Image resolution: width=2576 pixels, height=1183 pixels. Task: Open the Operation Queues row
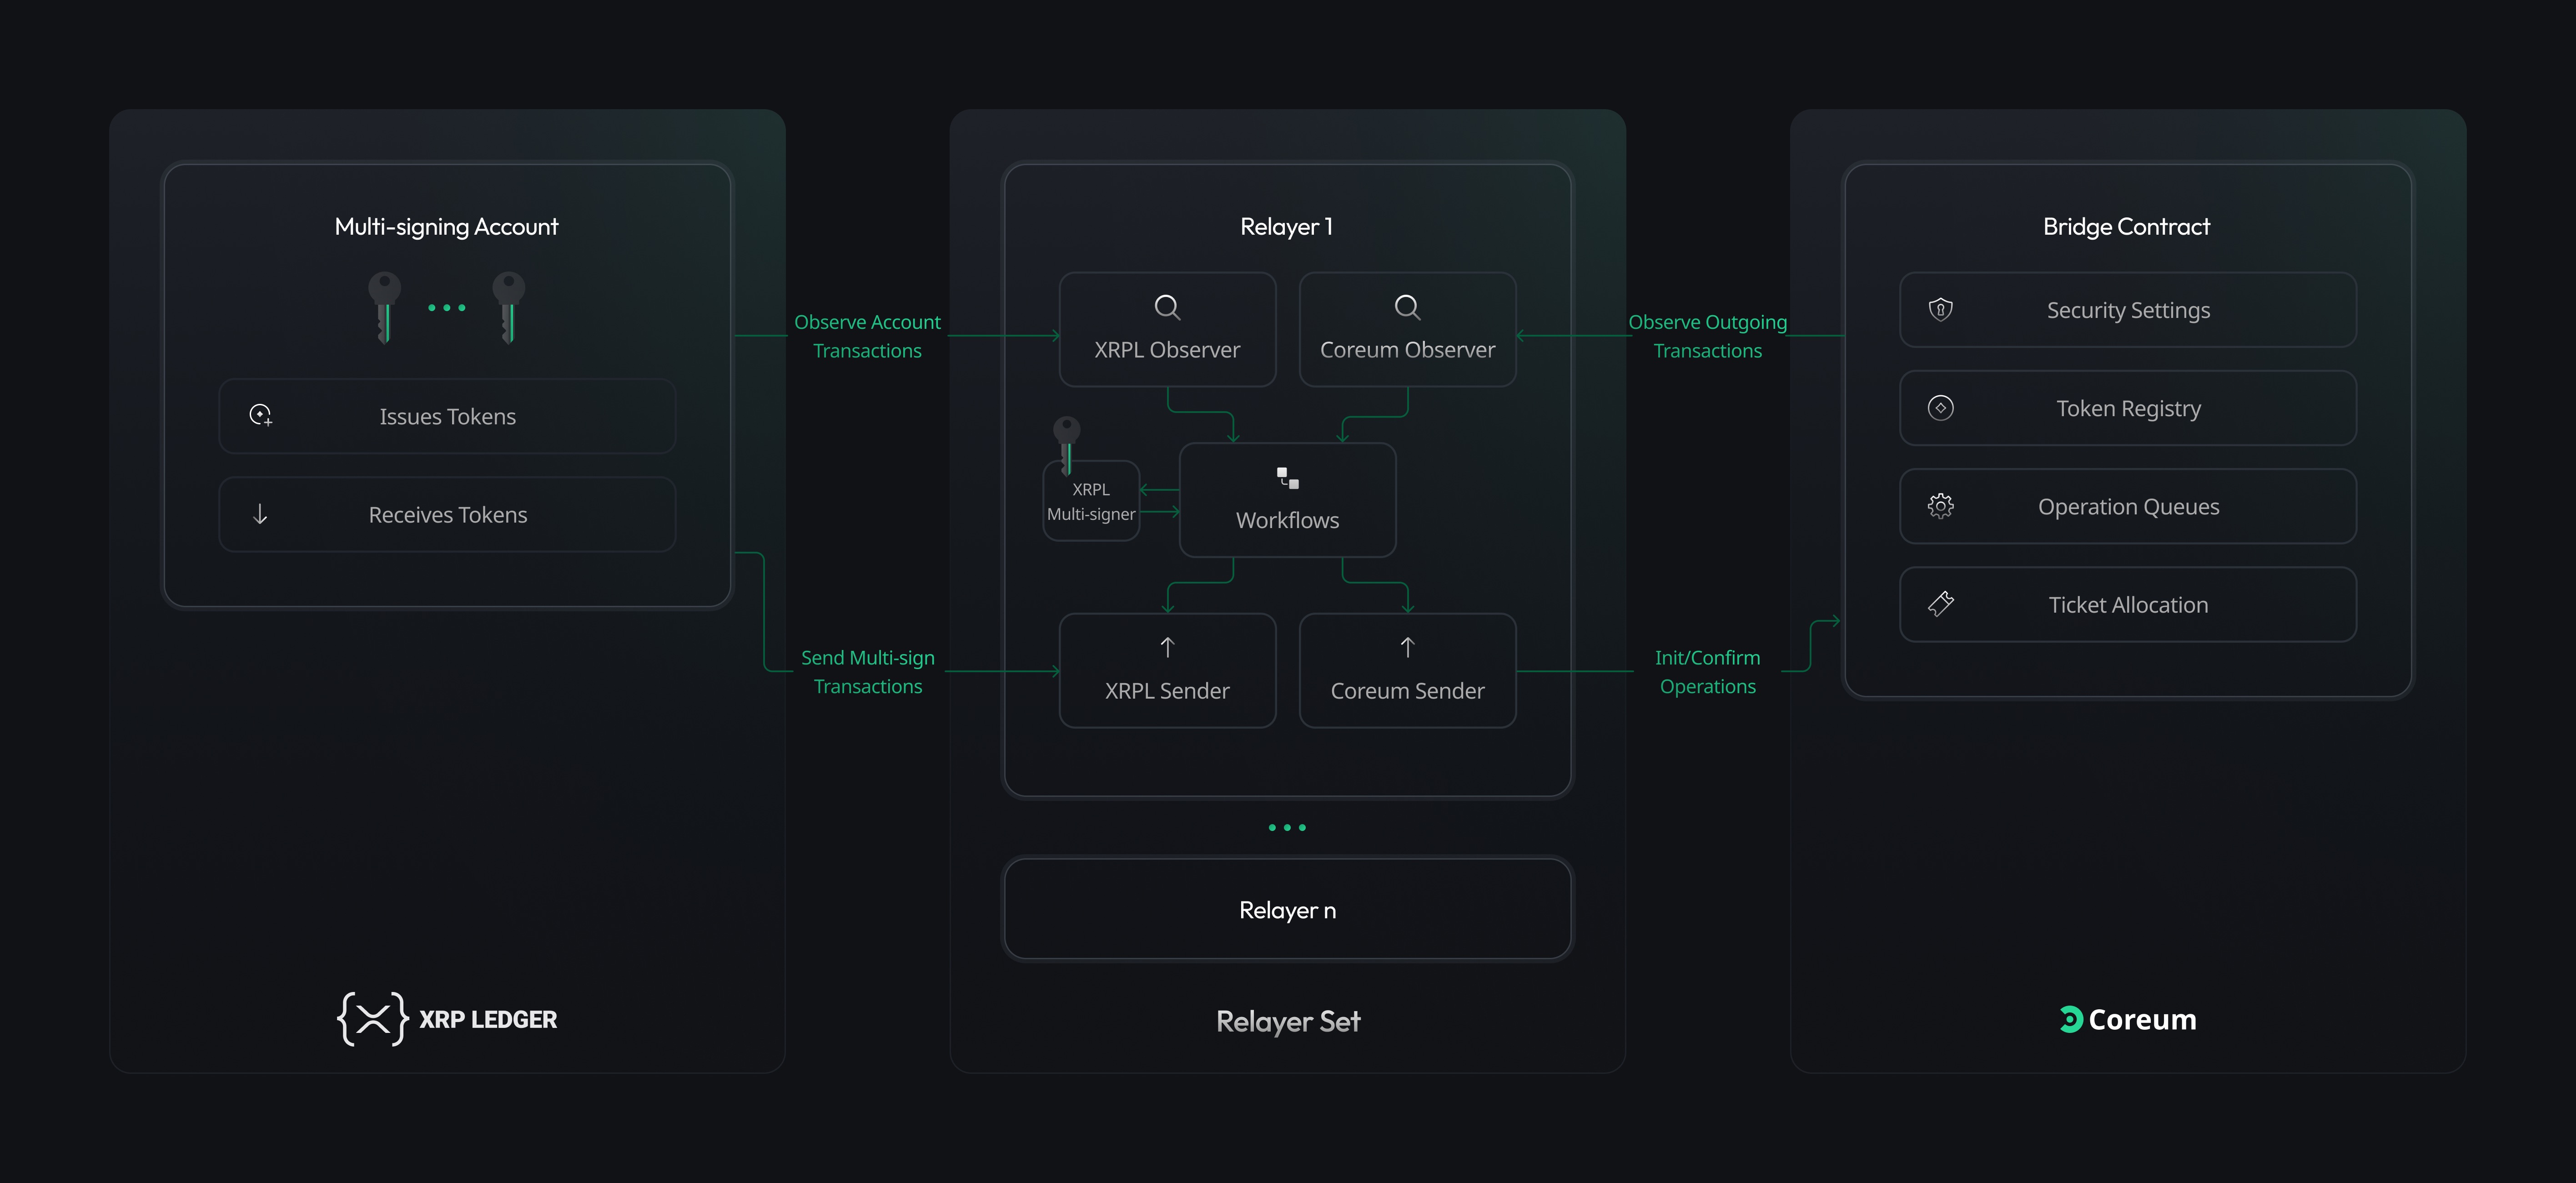tap(2128, 506)
